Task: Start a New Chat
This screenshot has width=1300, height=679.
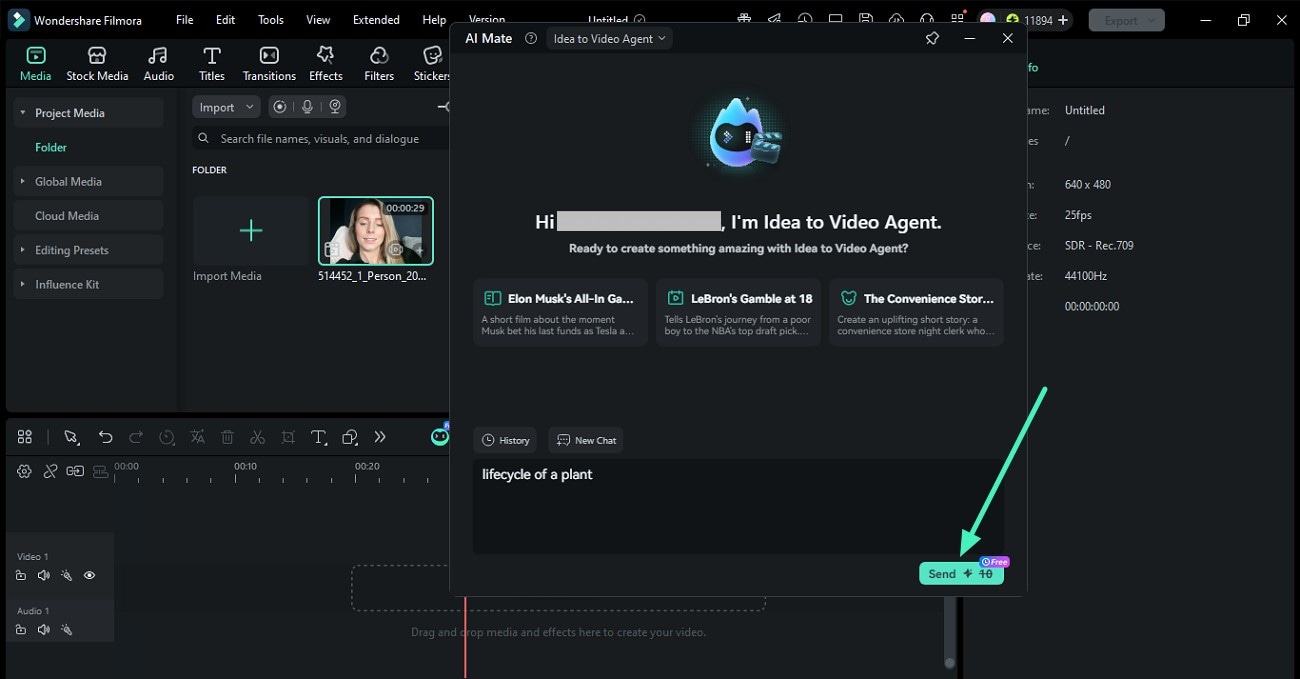Action: [586, 440]
